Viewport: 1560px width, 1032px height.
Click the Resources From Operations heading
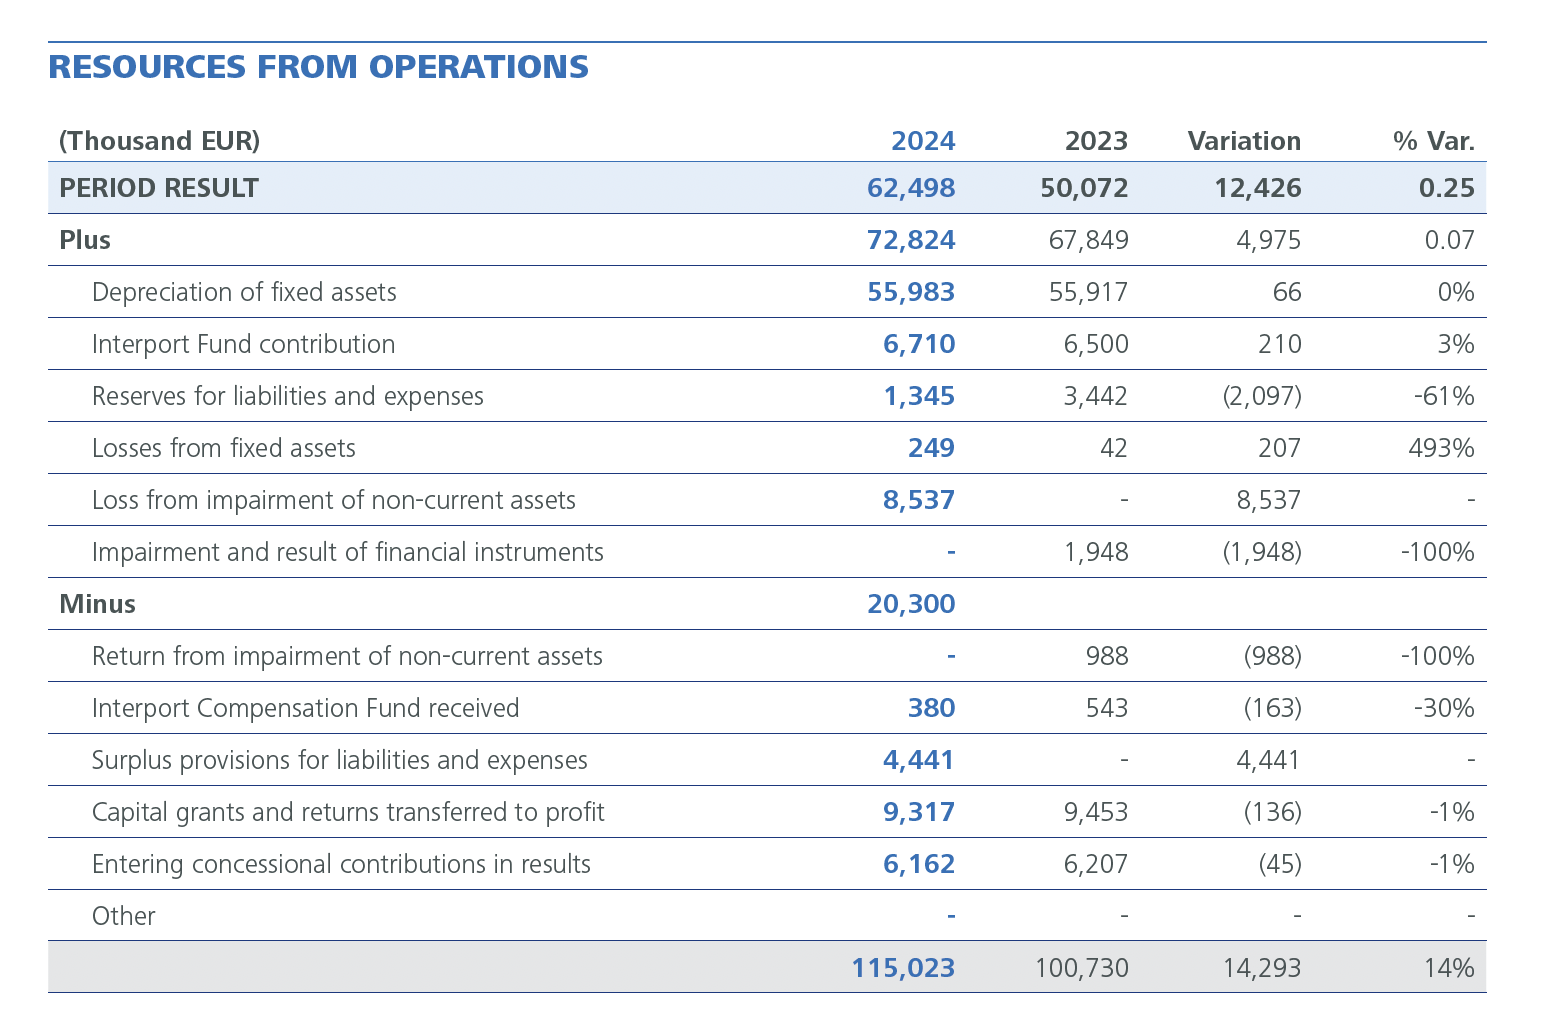click(318, 67)
